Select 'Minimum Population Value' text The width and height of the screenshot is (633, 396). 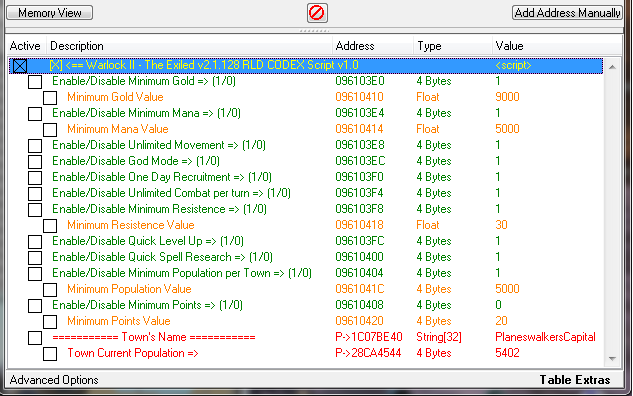pos(129,289)
